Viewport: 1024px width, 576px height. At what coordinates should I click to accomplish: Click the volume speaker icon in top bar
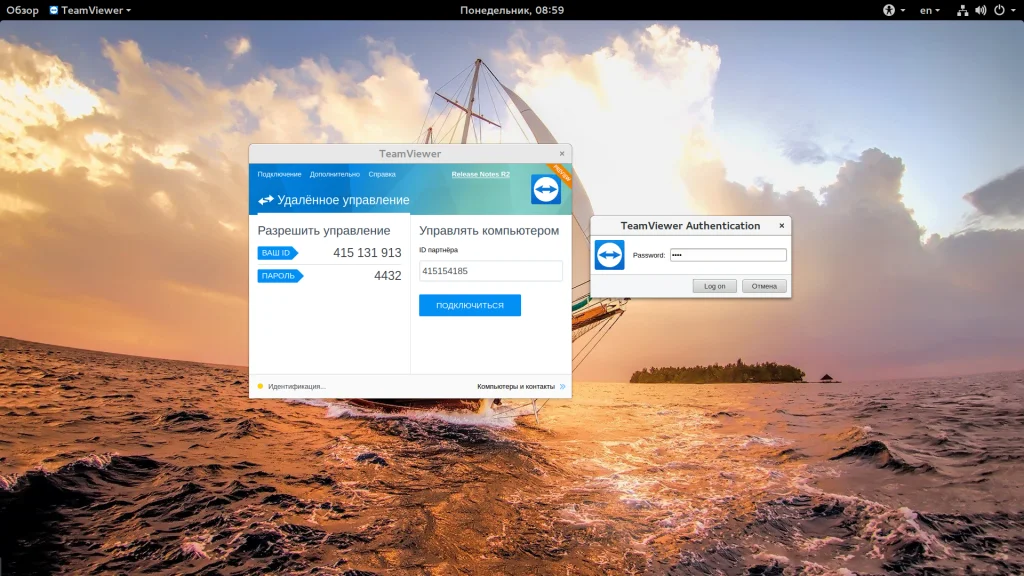click(x=980, y=10)
